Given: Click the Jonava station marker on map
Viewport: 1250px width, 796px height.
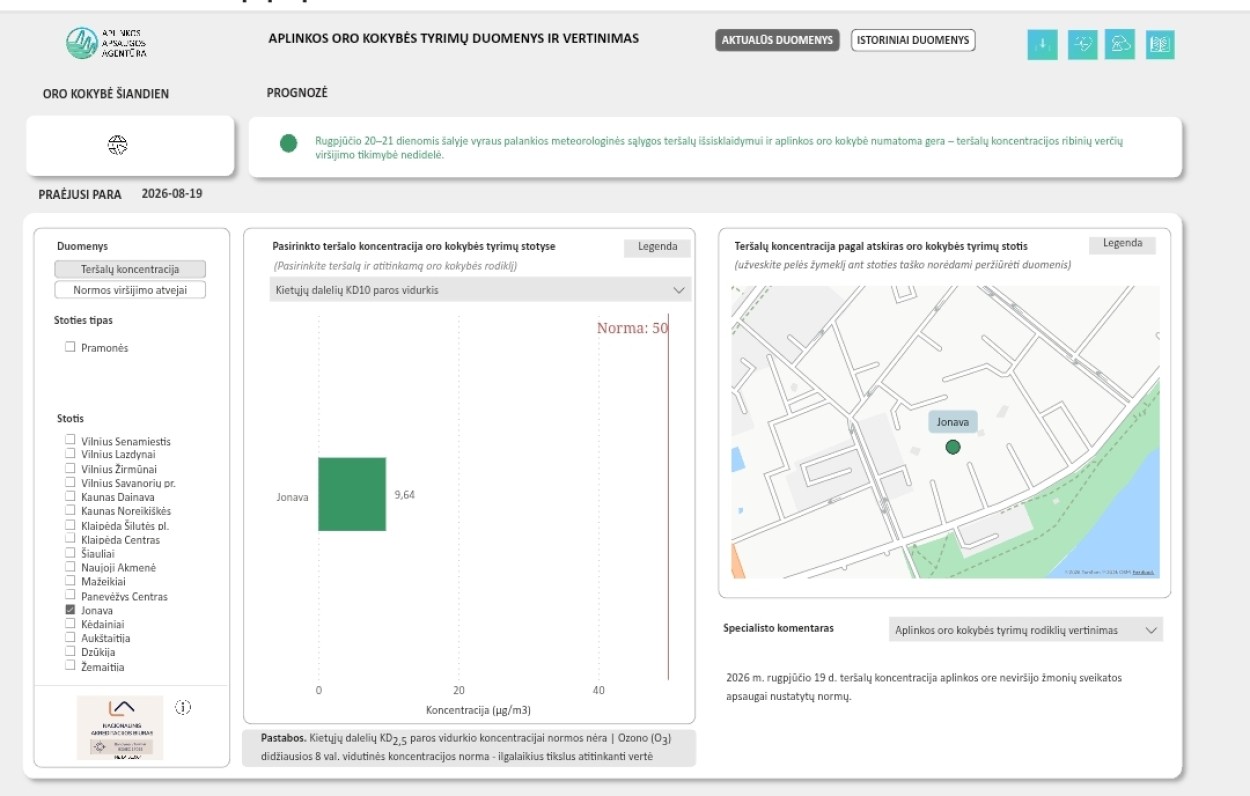Looking at the screenshot, I should point(952,447).
